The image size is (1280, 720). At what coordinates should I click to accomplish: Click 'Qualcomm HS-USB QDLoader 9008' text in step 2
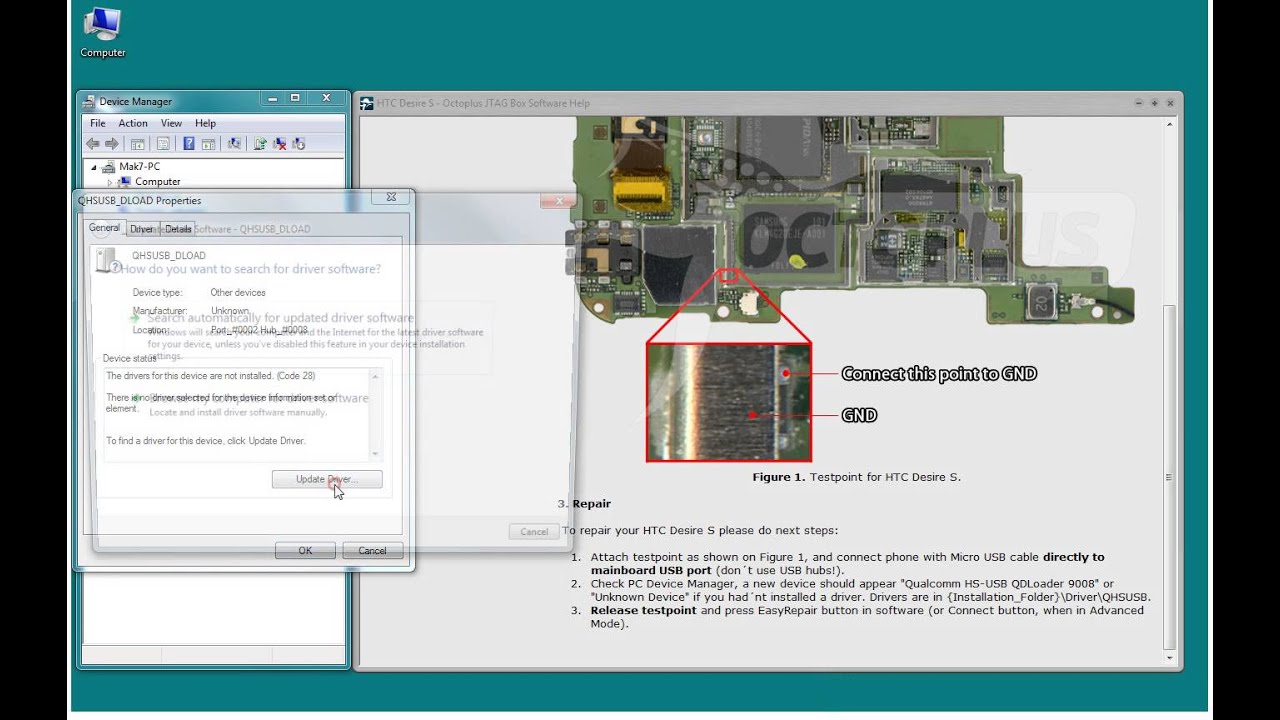pyautogui.click(x=1008, y=584)
